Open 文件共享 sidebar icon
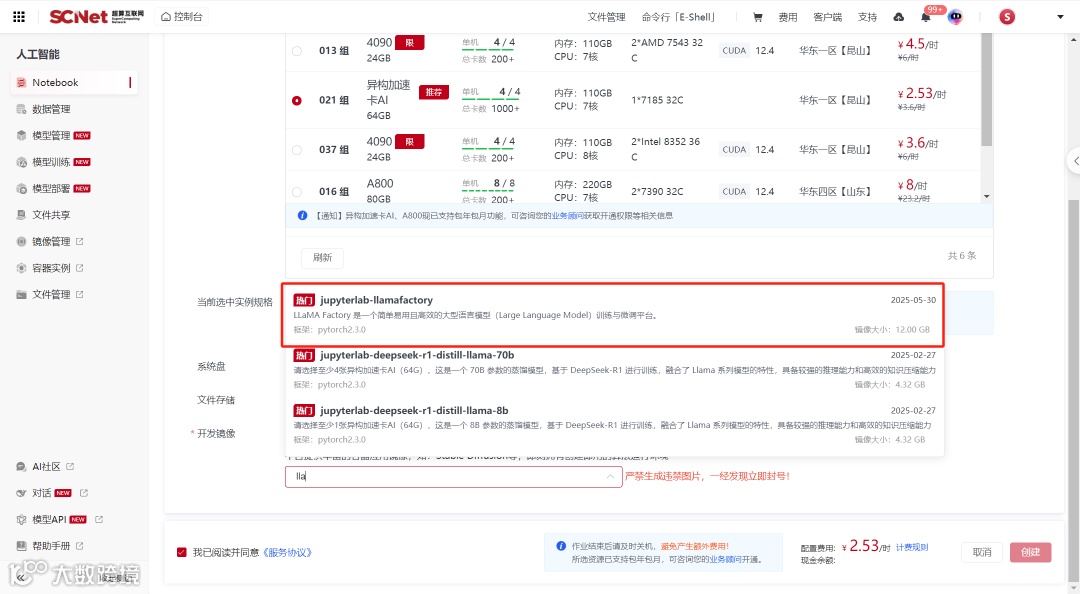The height and width of the screenshot is (594, 1080). 21,215
